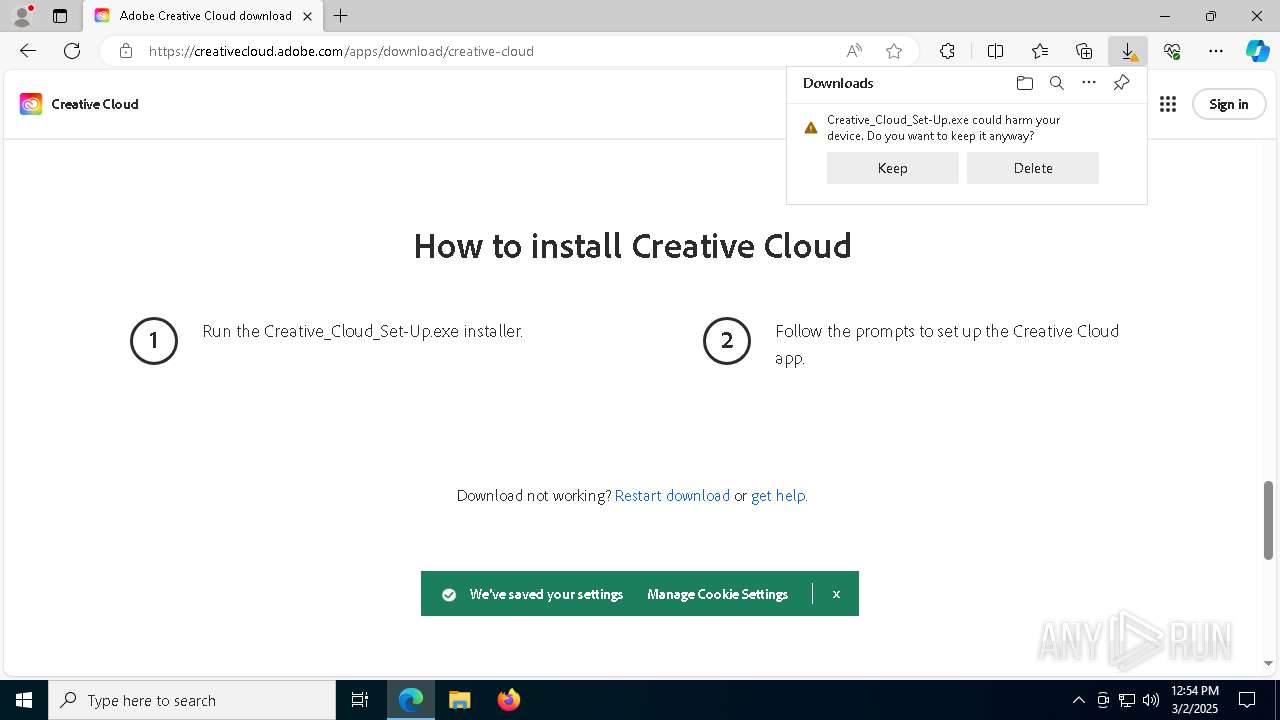This screenshot has width=1280, height=720.
Task: Open a new browser tab
Action: coord(341,16)
